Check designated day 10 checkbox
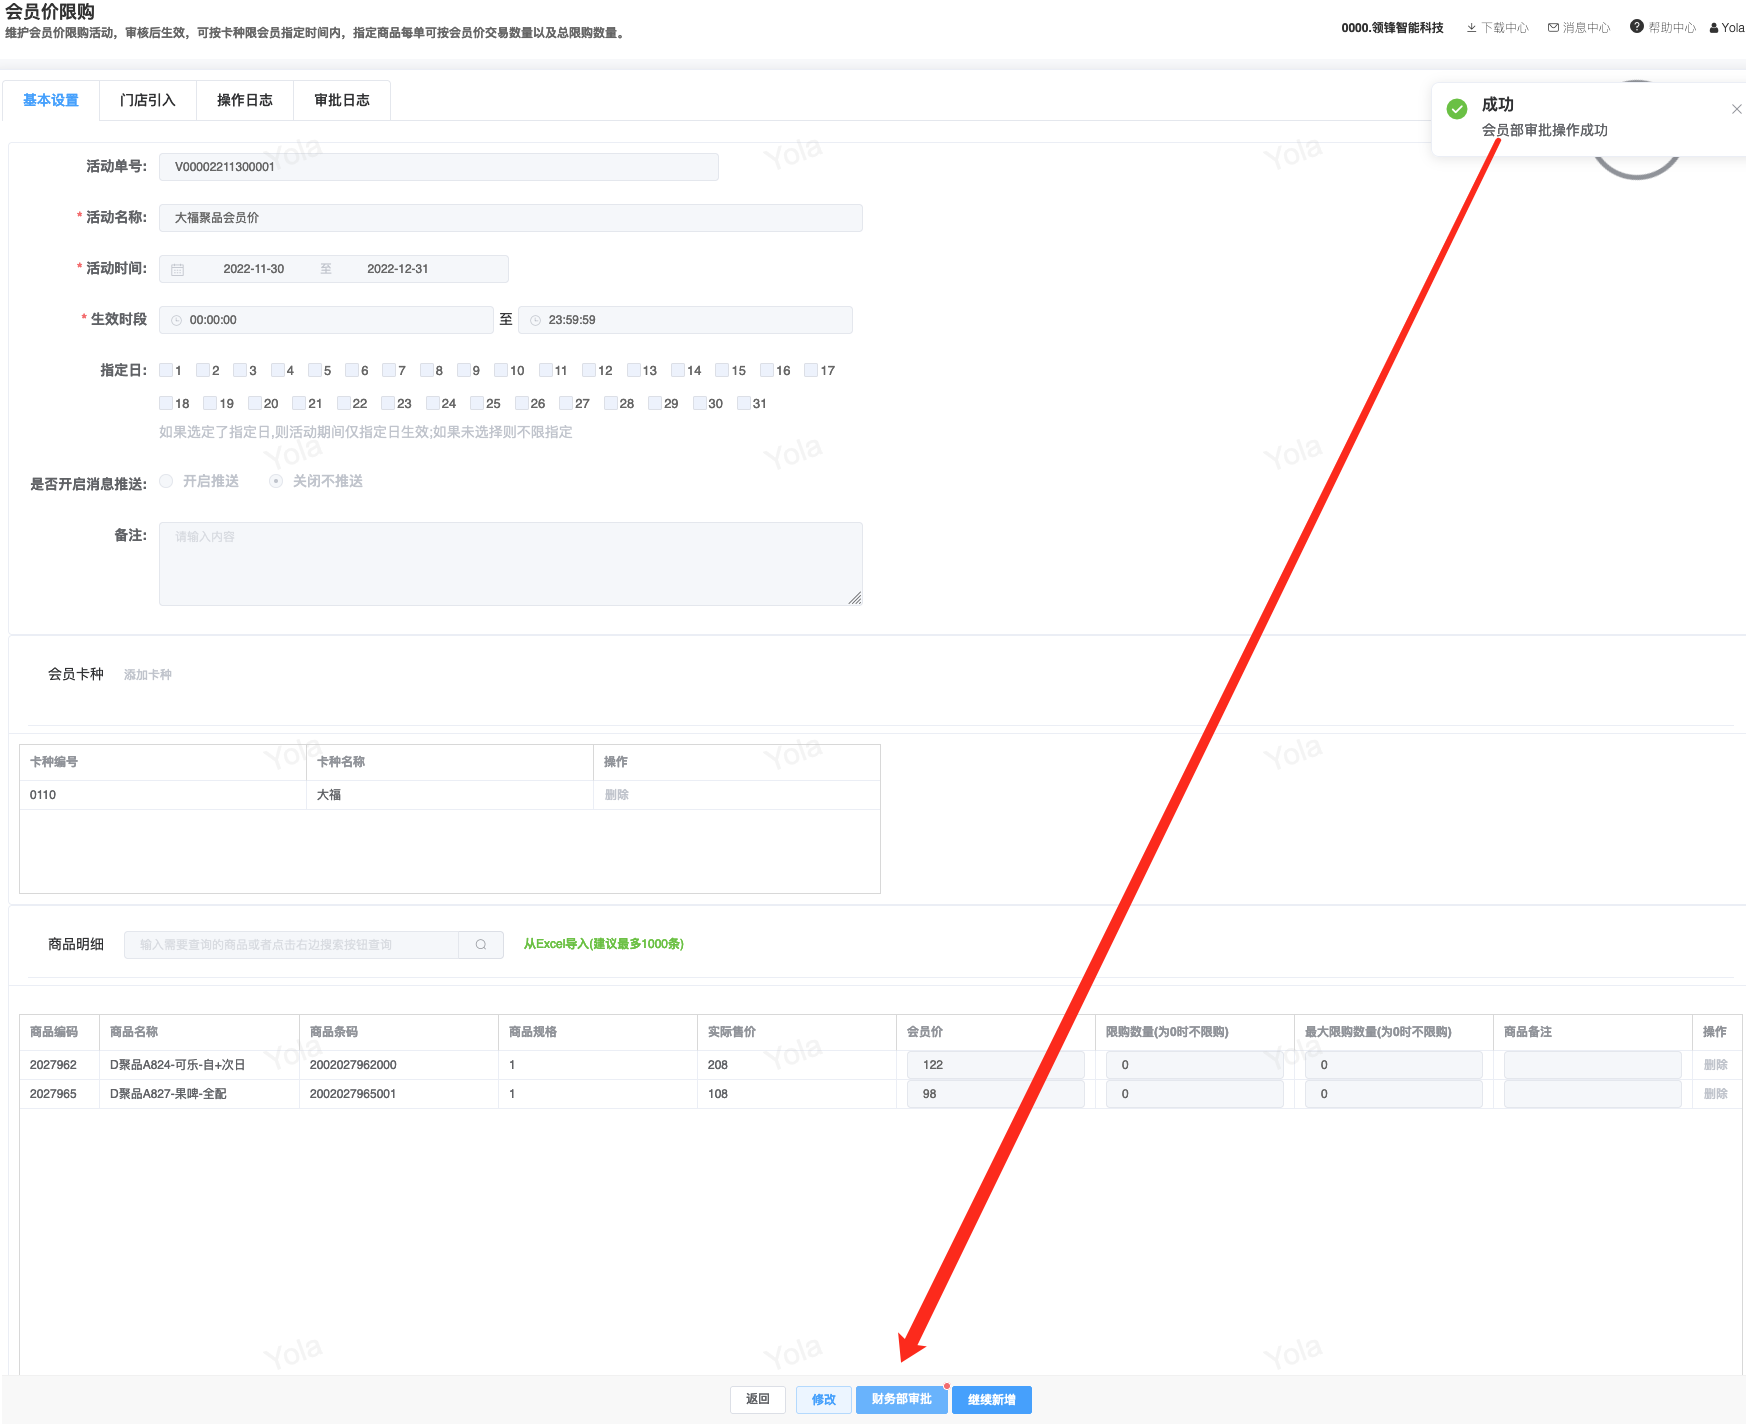This screenshot has width=1746, height=1425. coord(501,370)
